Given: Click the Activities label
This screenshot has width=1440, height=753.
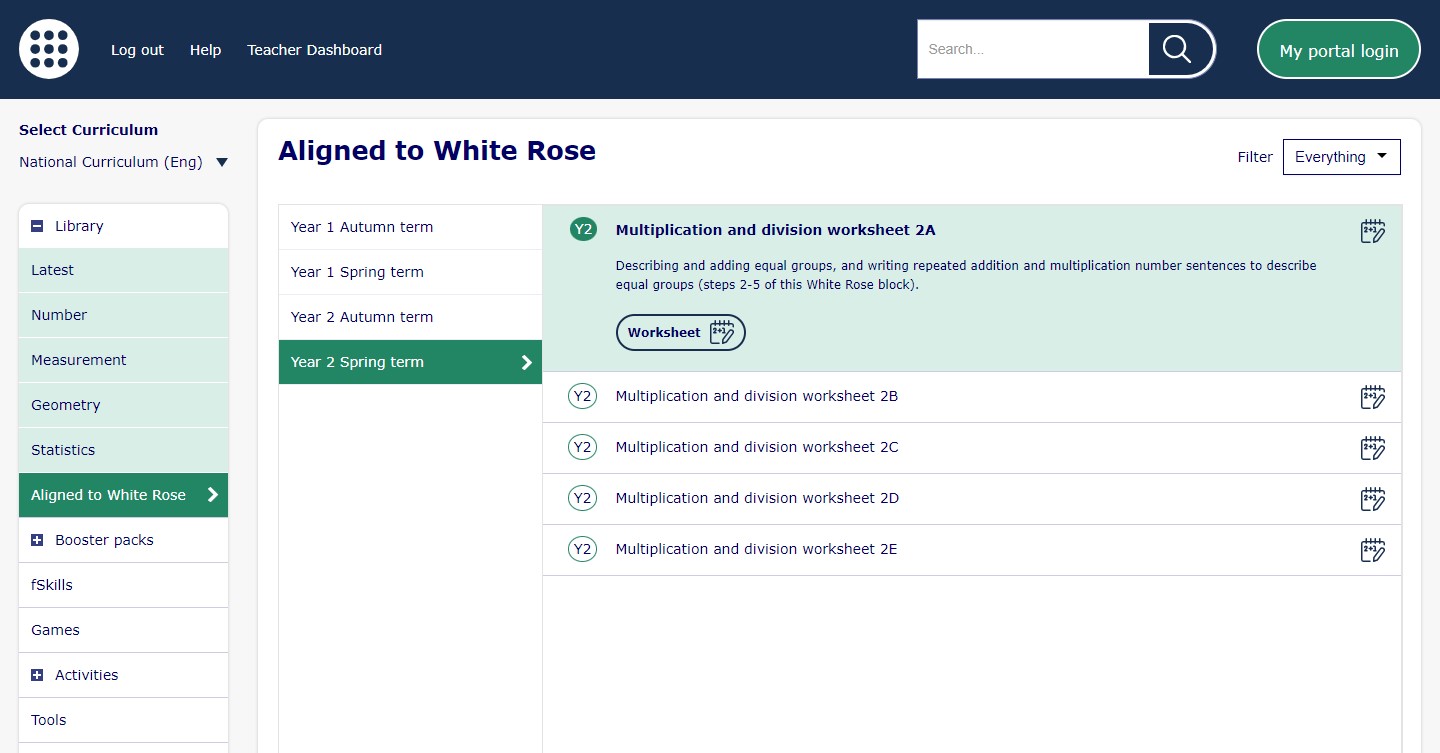Looking at the screenshot, I should [86, 675].
